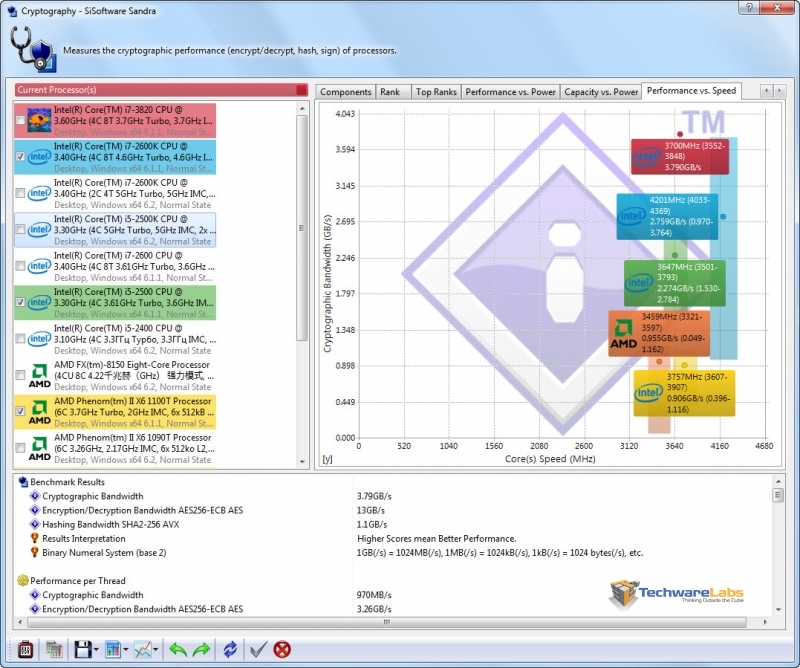
Task: Click the Current Processor(s) header bar
Action: point(161,90)
